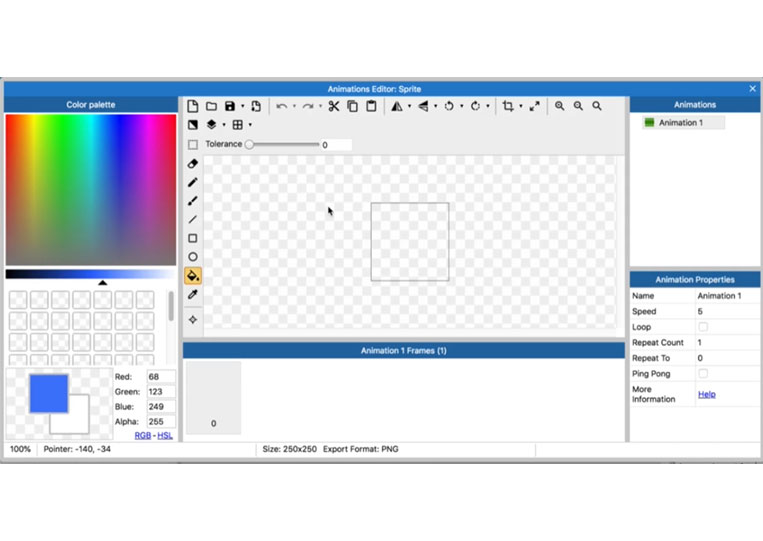763x541 pixels.
Task: Select frame 0 thumbnail in frames strip
Action: (x=213, y=397)
